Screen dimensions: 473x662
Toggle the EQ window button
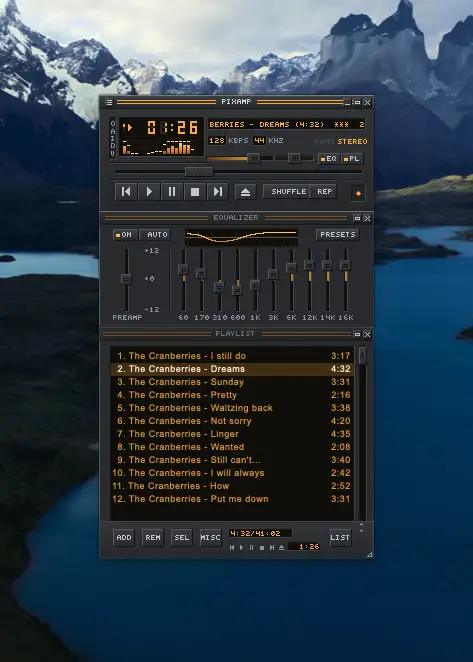[329, 159]
